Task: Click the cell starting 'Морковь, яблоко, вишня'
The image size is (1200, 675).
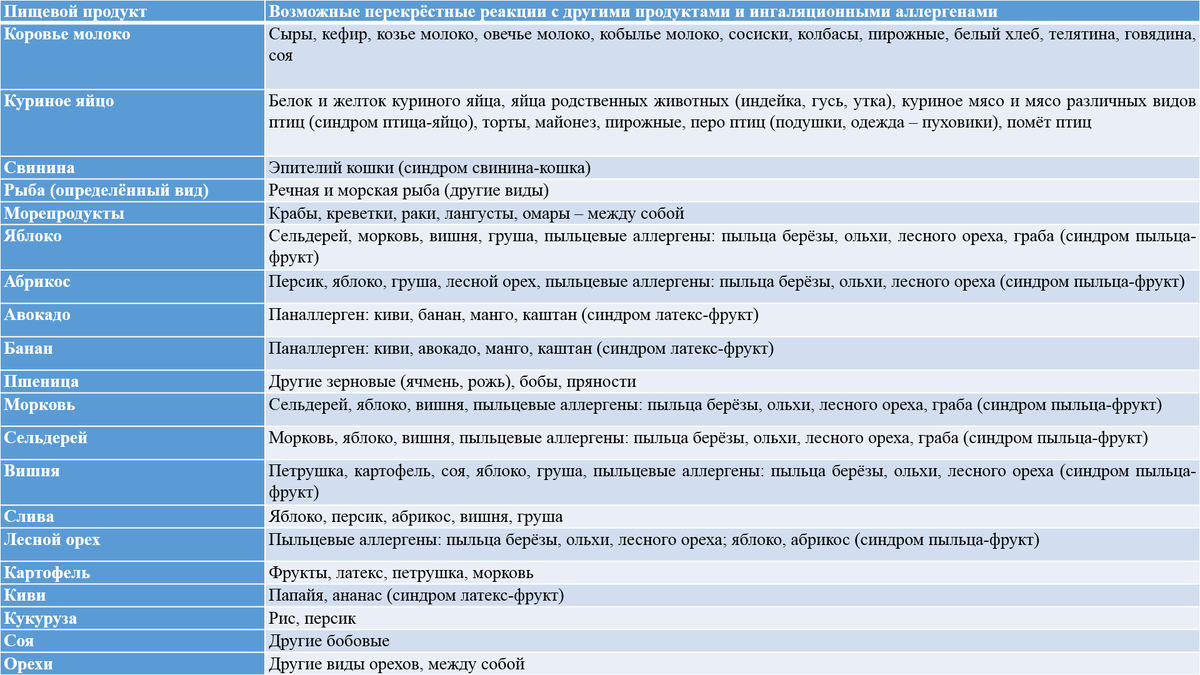Action: (733, 443)
